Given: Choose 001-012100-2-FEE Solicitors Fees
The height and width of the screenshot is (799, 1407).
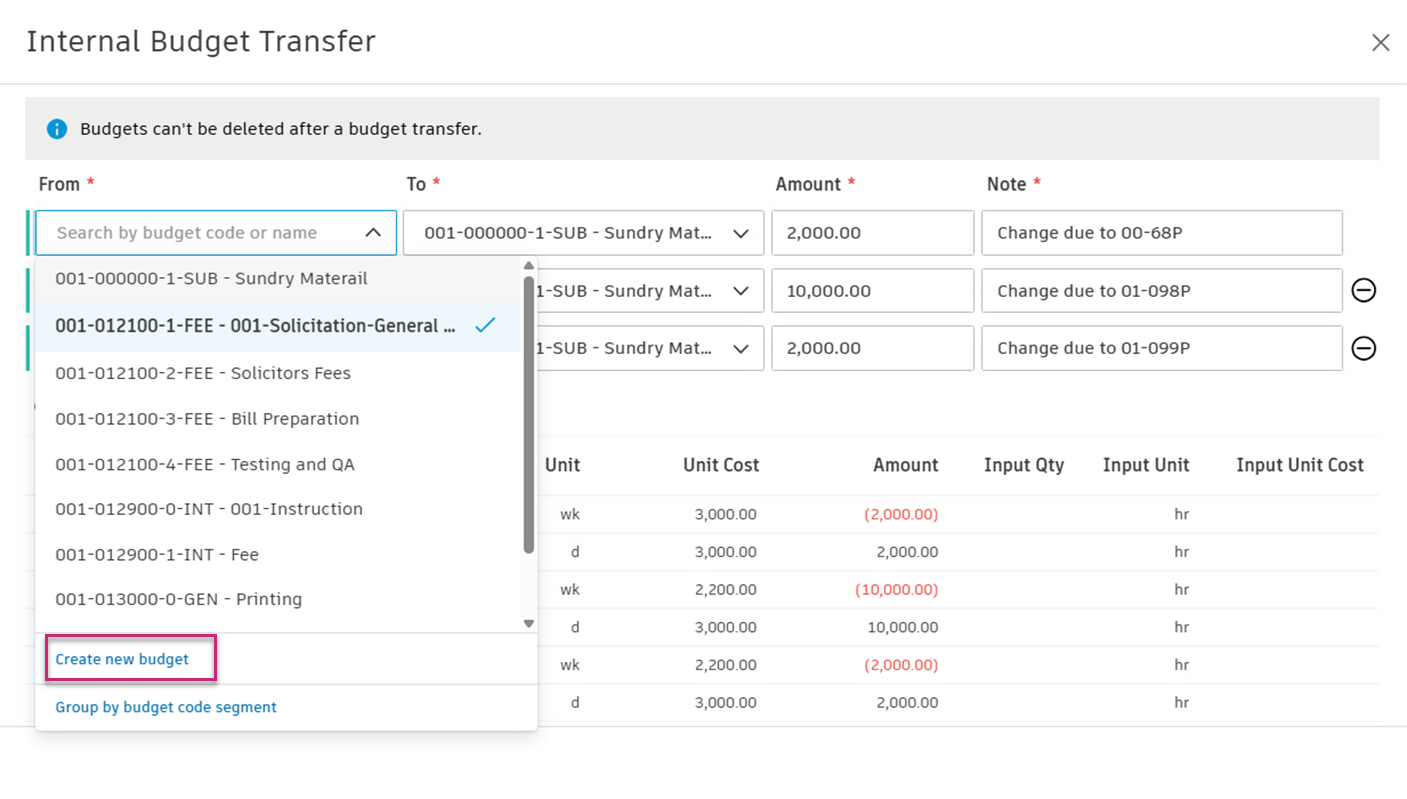Looking at the screenshot, I should pyautogui.click(x=278, y=373).
